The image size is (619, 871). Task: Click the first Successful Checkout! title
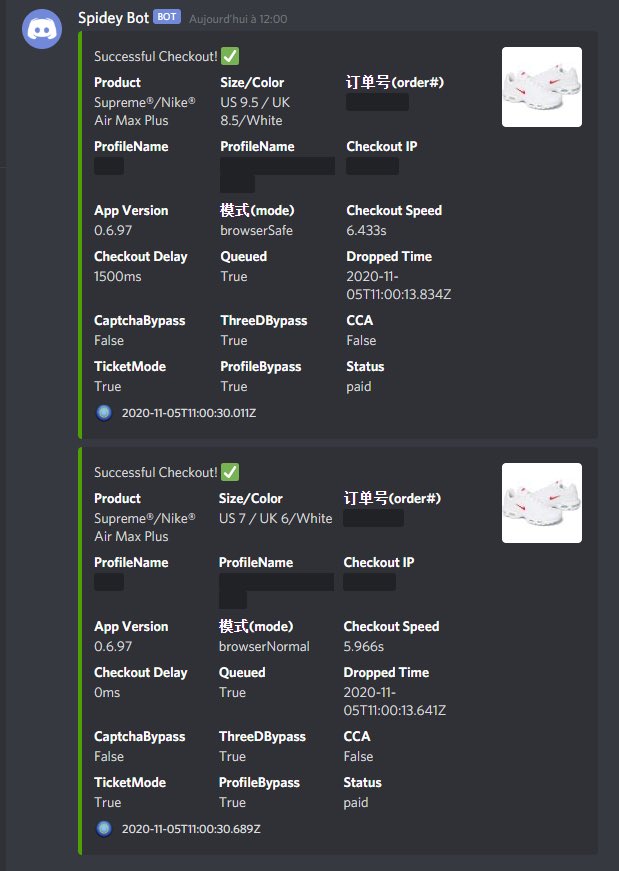coord(156,56)
